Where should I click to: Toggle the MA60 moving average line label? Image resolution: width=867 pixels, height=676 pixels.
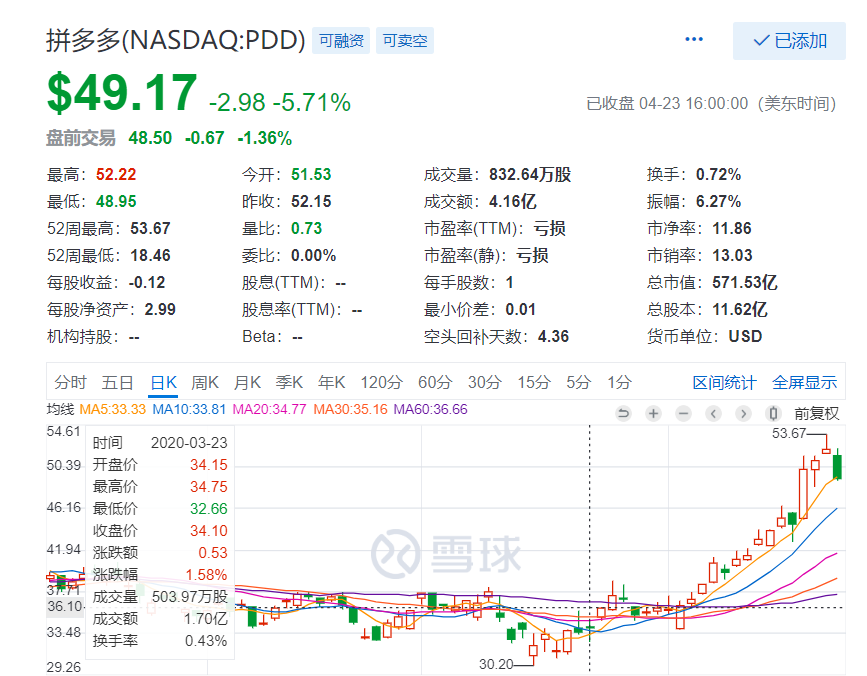point(430,409)
